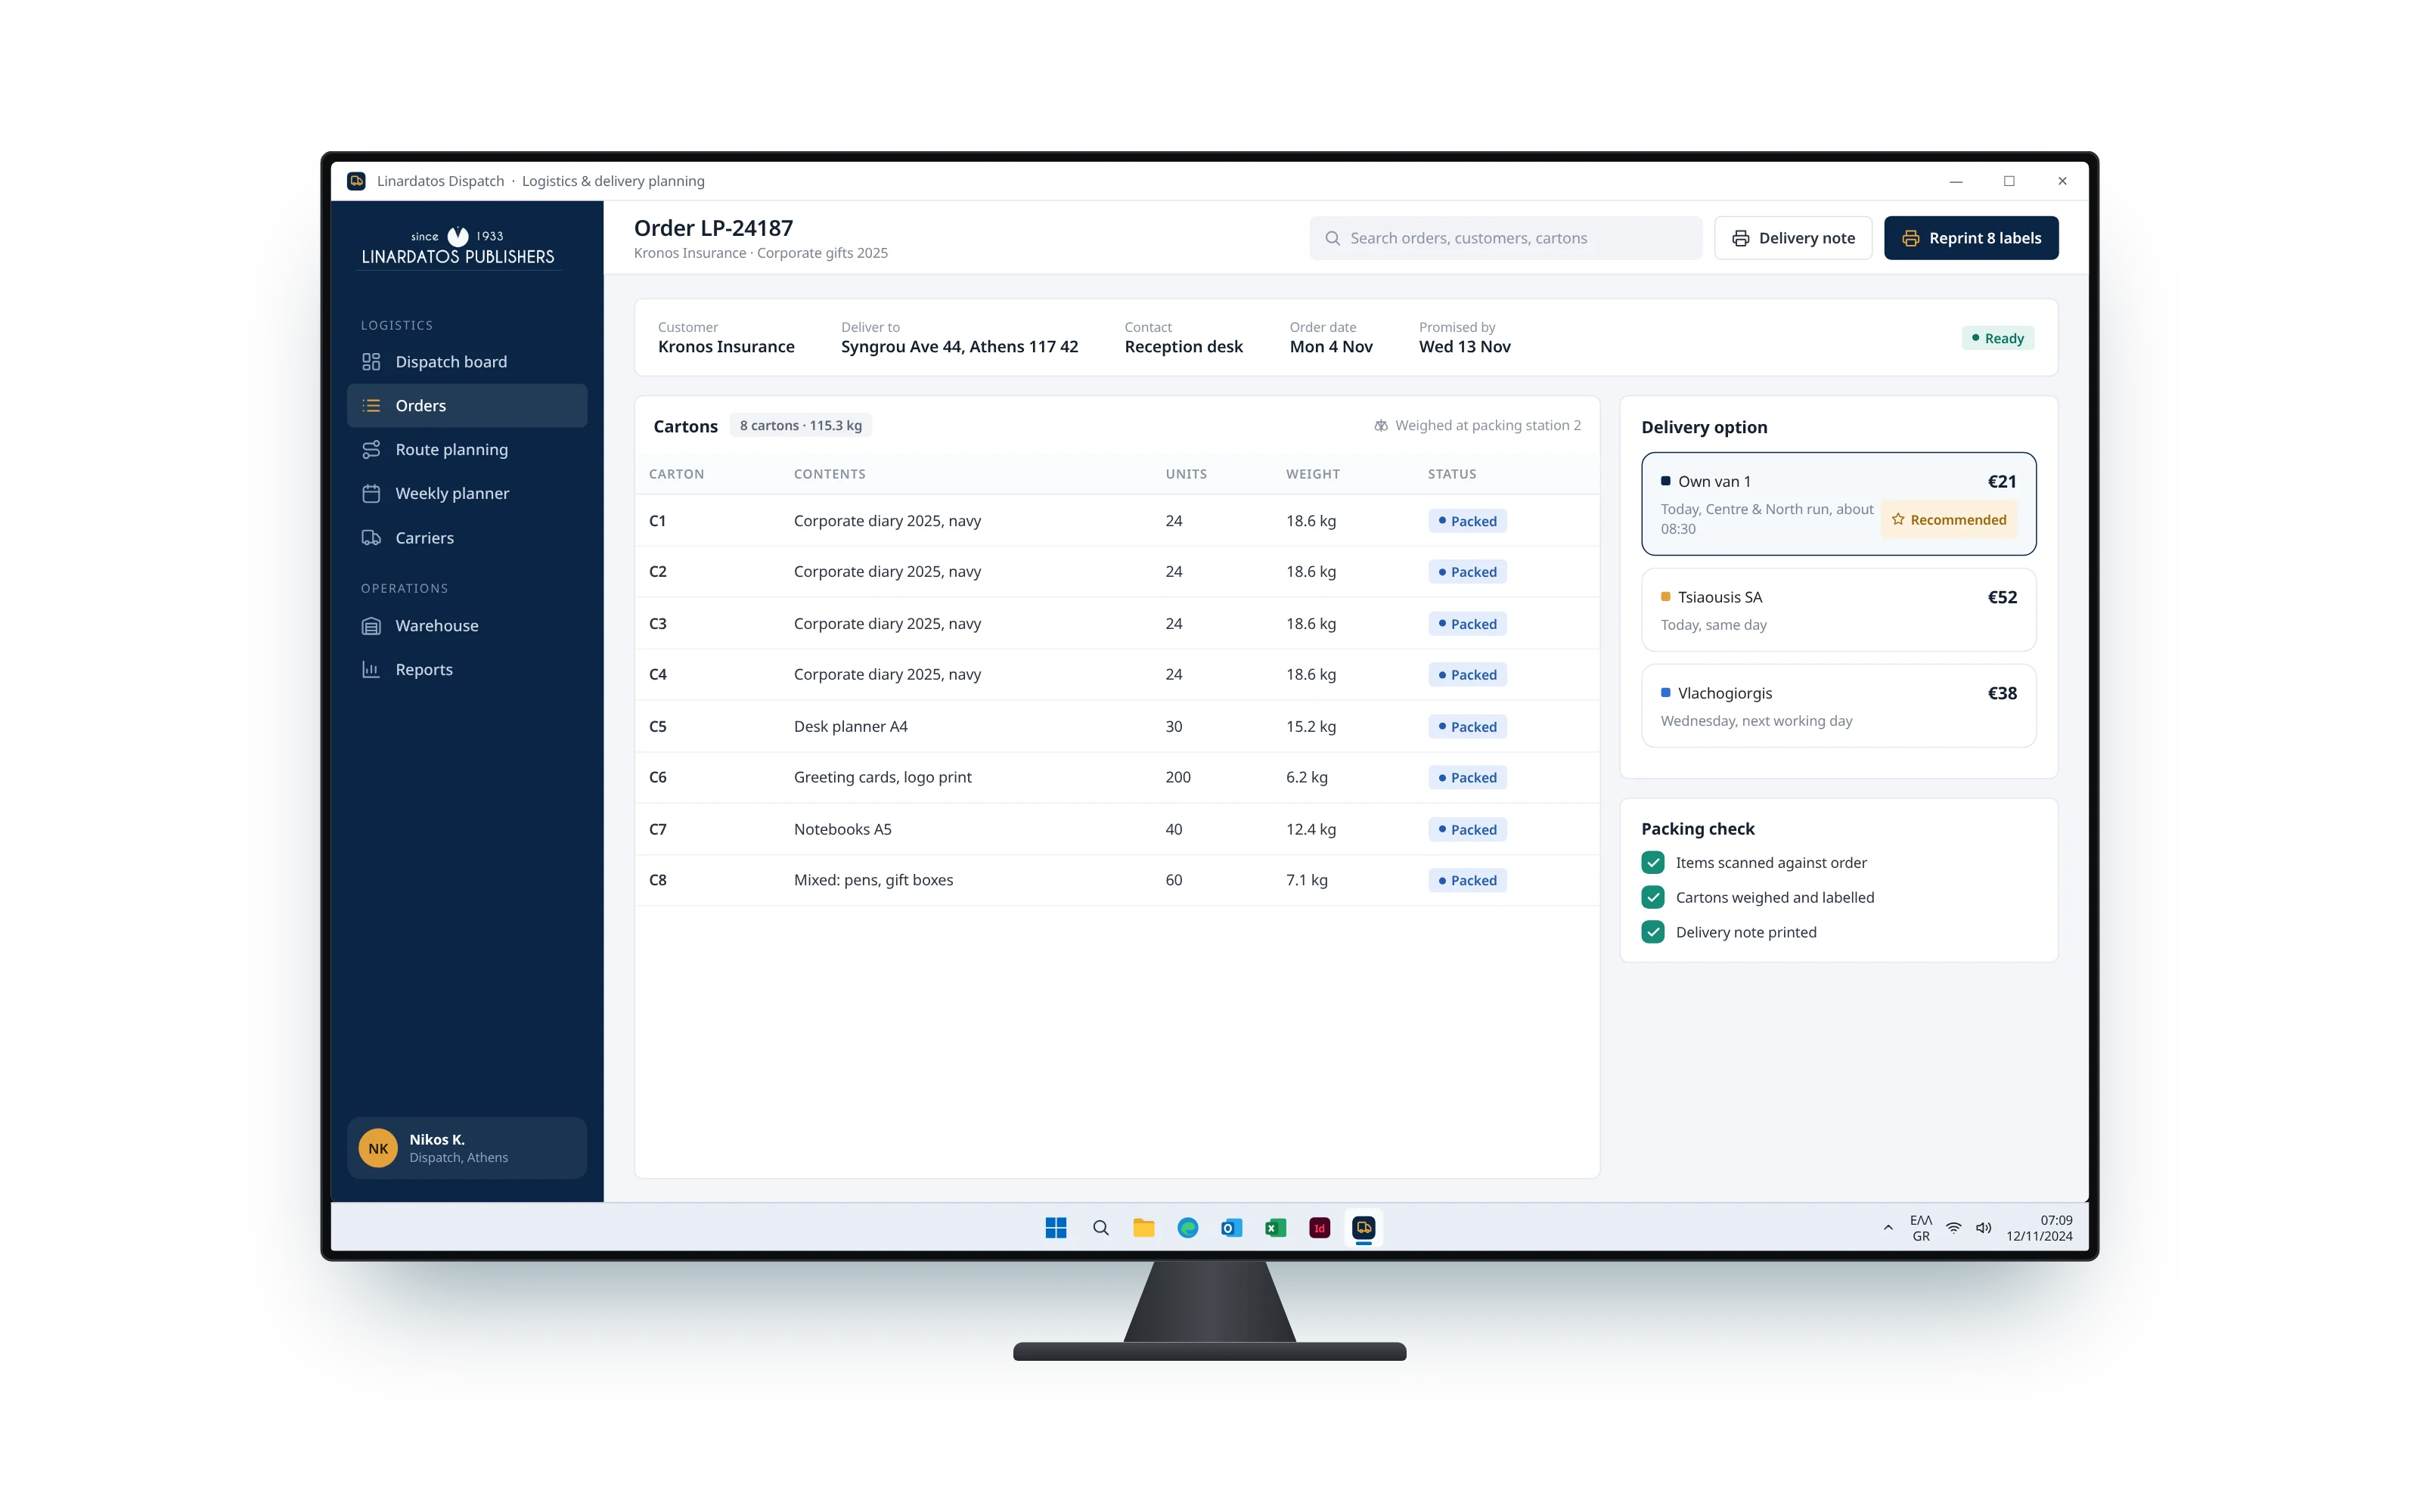Click the NK user avatar
The image size is (2420, 1512).
pyautogui.click(x=378, y=1149)
